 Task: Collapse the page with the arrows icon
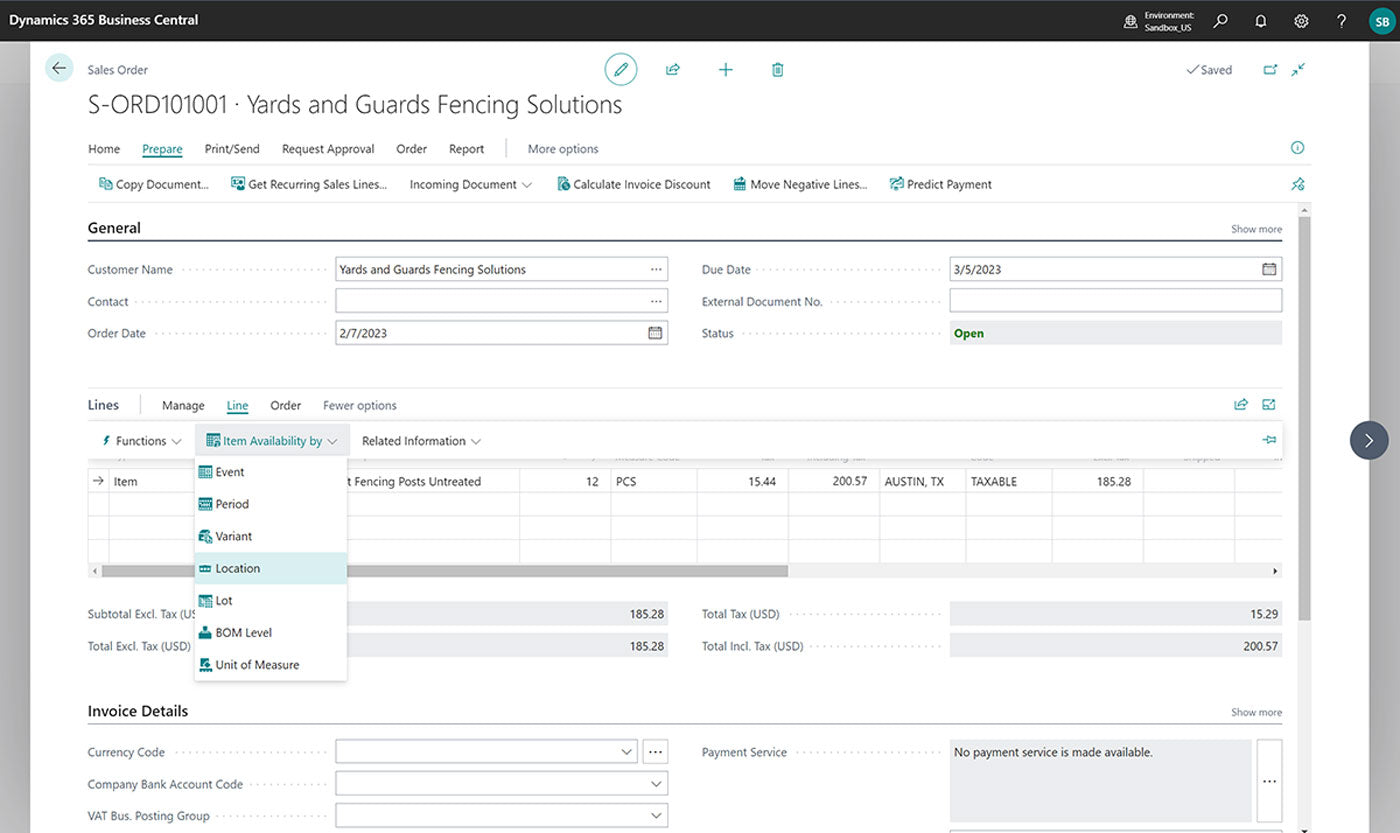tap(1298, 69)
